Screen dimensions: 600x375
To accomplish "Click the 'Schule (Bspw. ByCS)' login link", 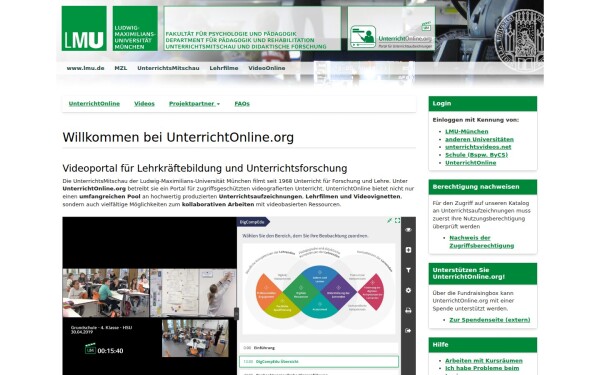I will 476,155.
